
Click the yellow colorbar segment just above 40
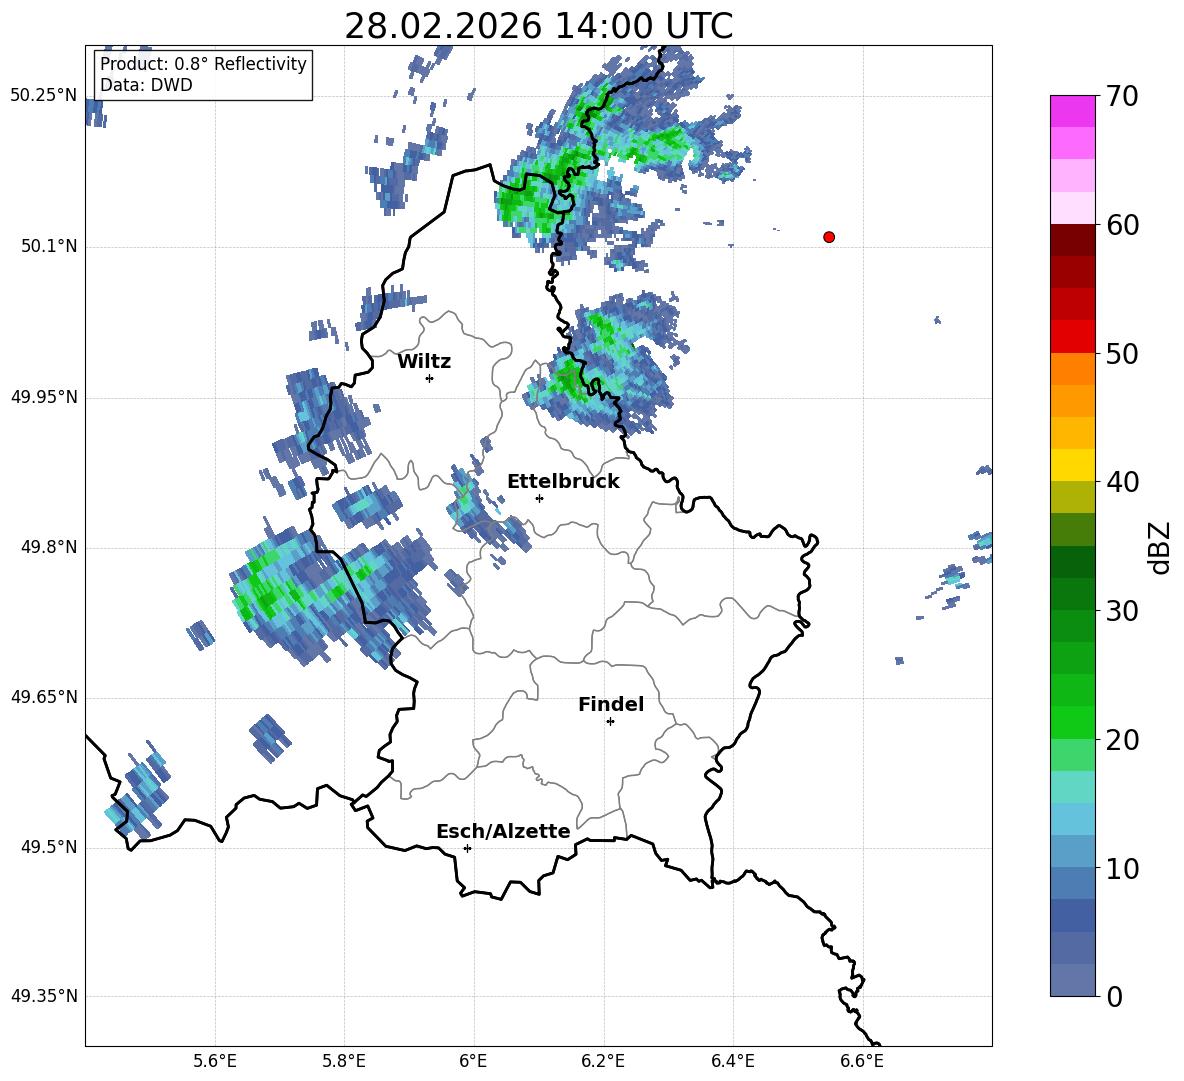1072,465
